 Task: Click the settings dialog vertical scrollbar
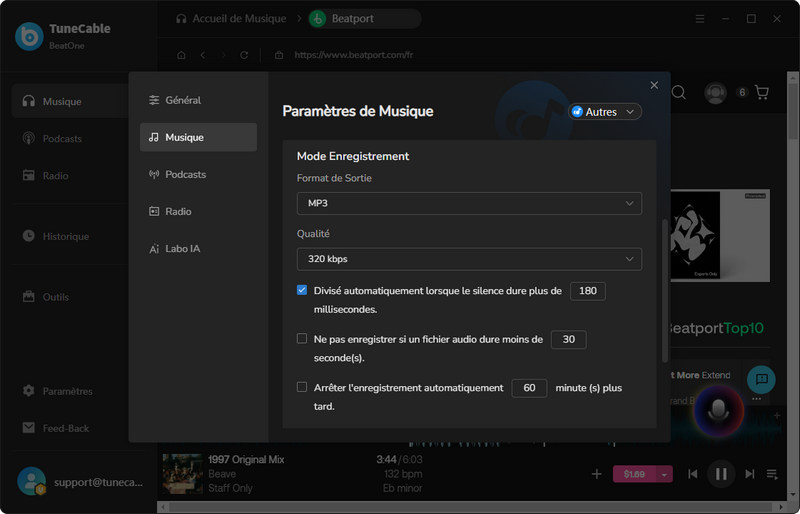tap(664, 291)
